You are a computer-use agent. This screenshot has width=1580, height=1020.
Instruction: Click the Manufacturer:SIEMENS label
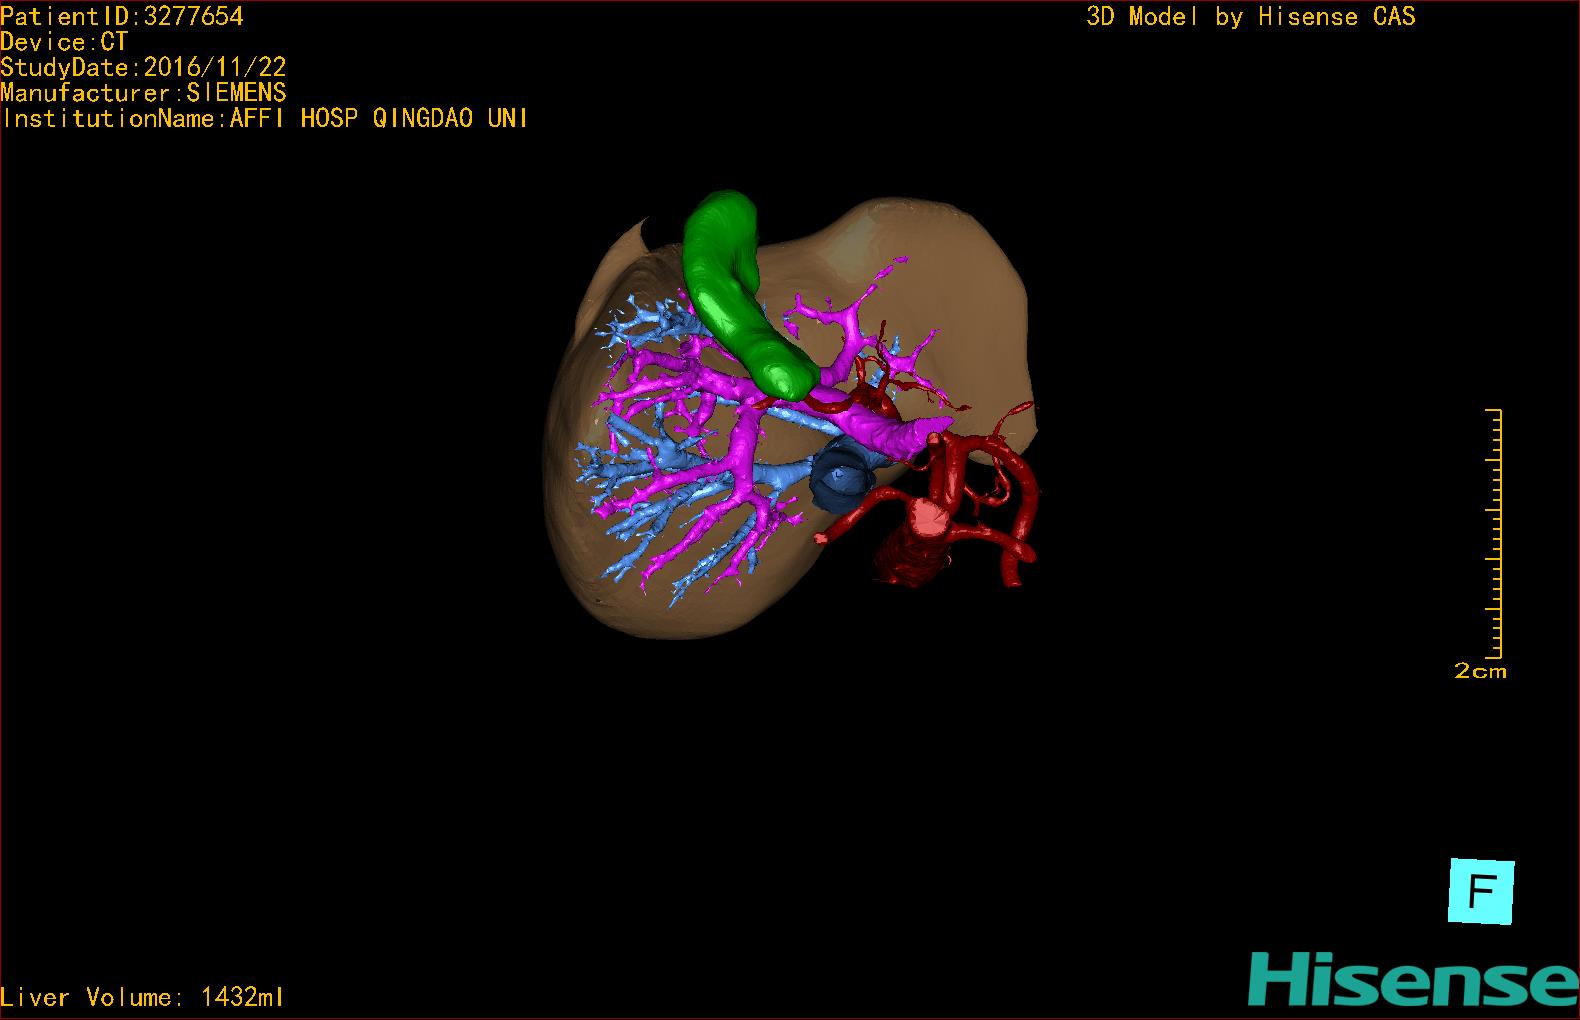[x=143, y=93]
